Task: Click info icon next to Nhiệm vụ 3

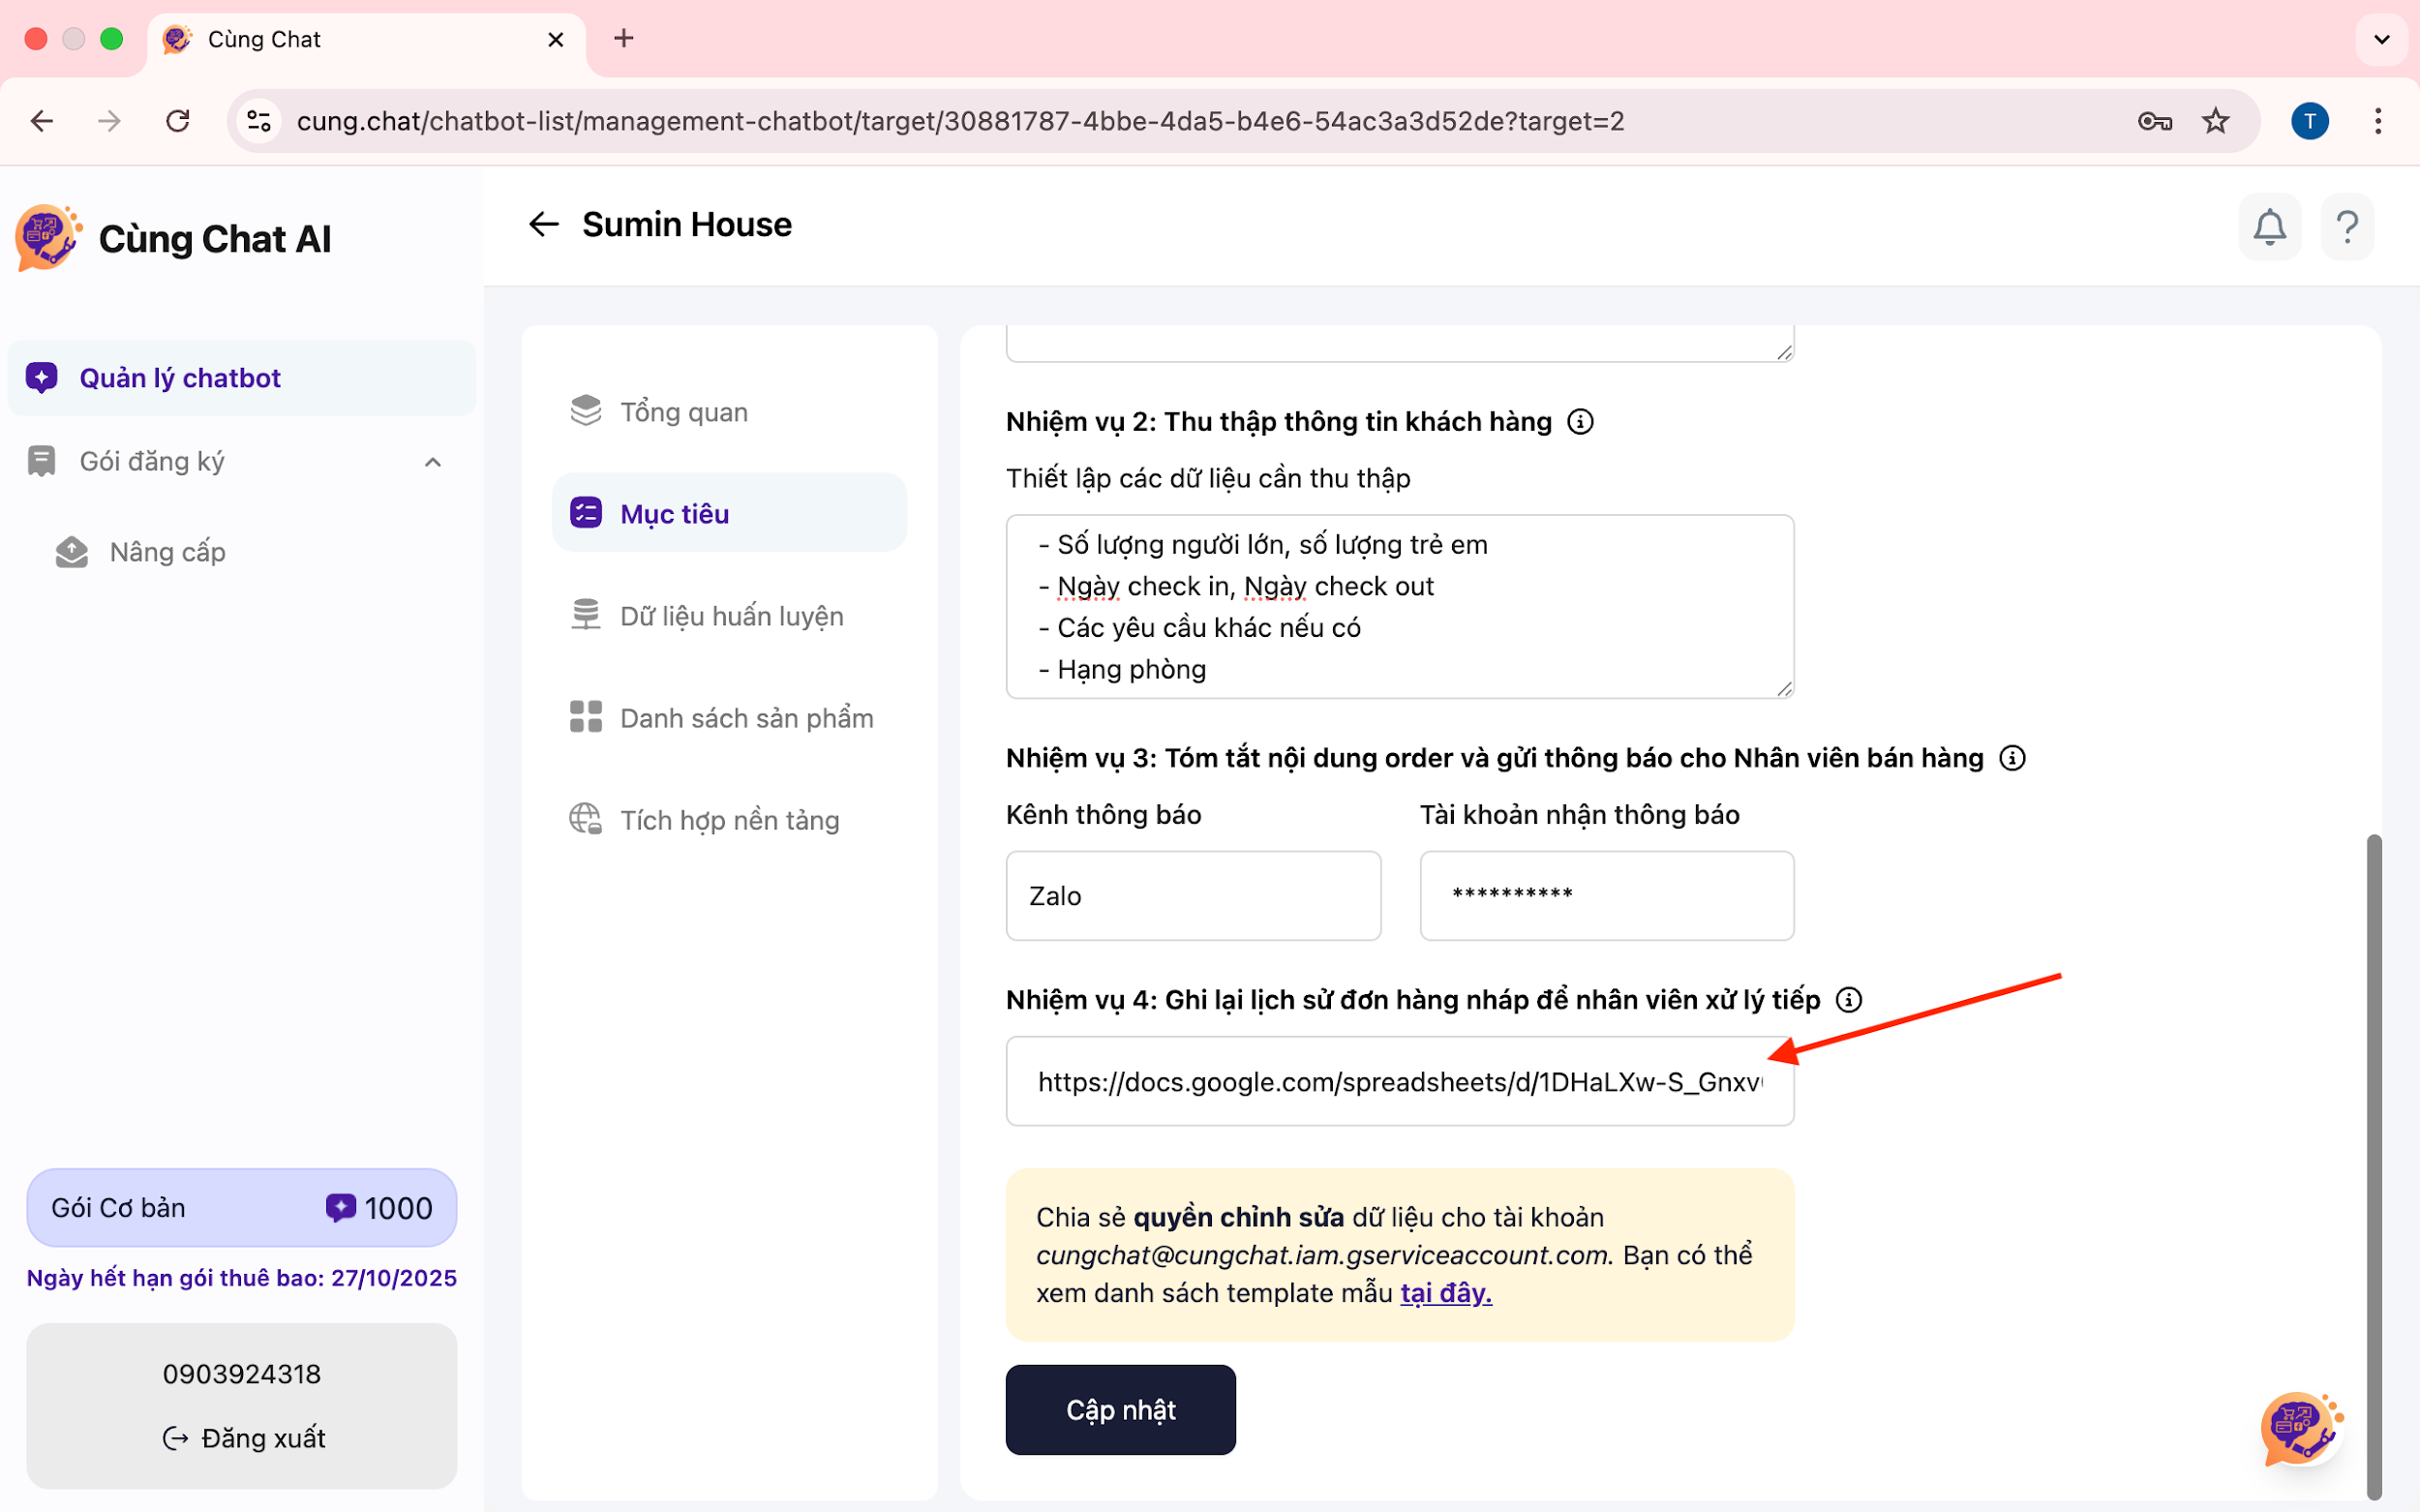Action: (2012, 758)
